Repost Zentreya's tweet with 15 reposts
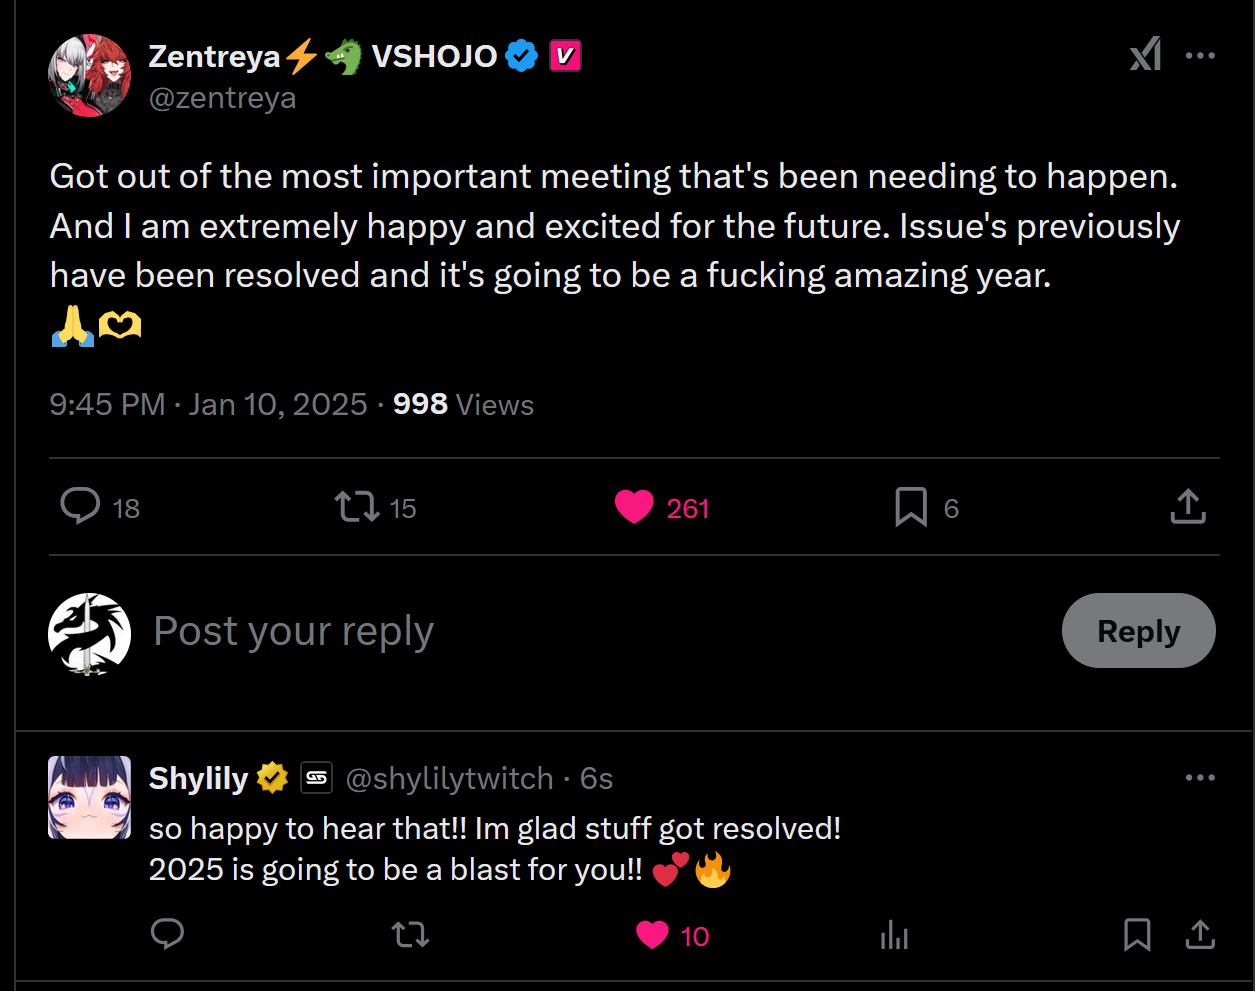This screenshot has width=1255, height=991. coord(357,507)
